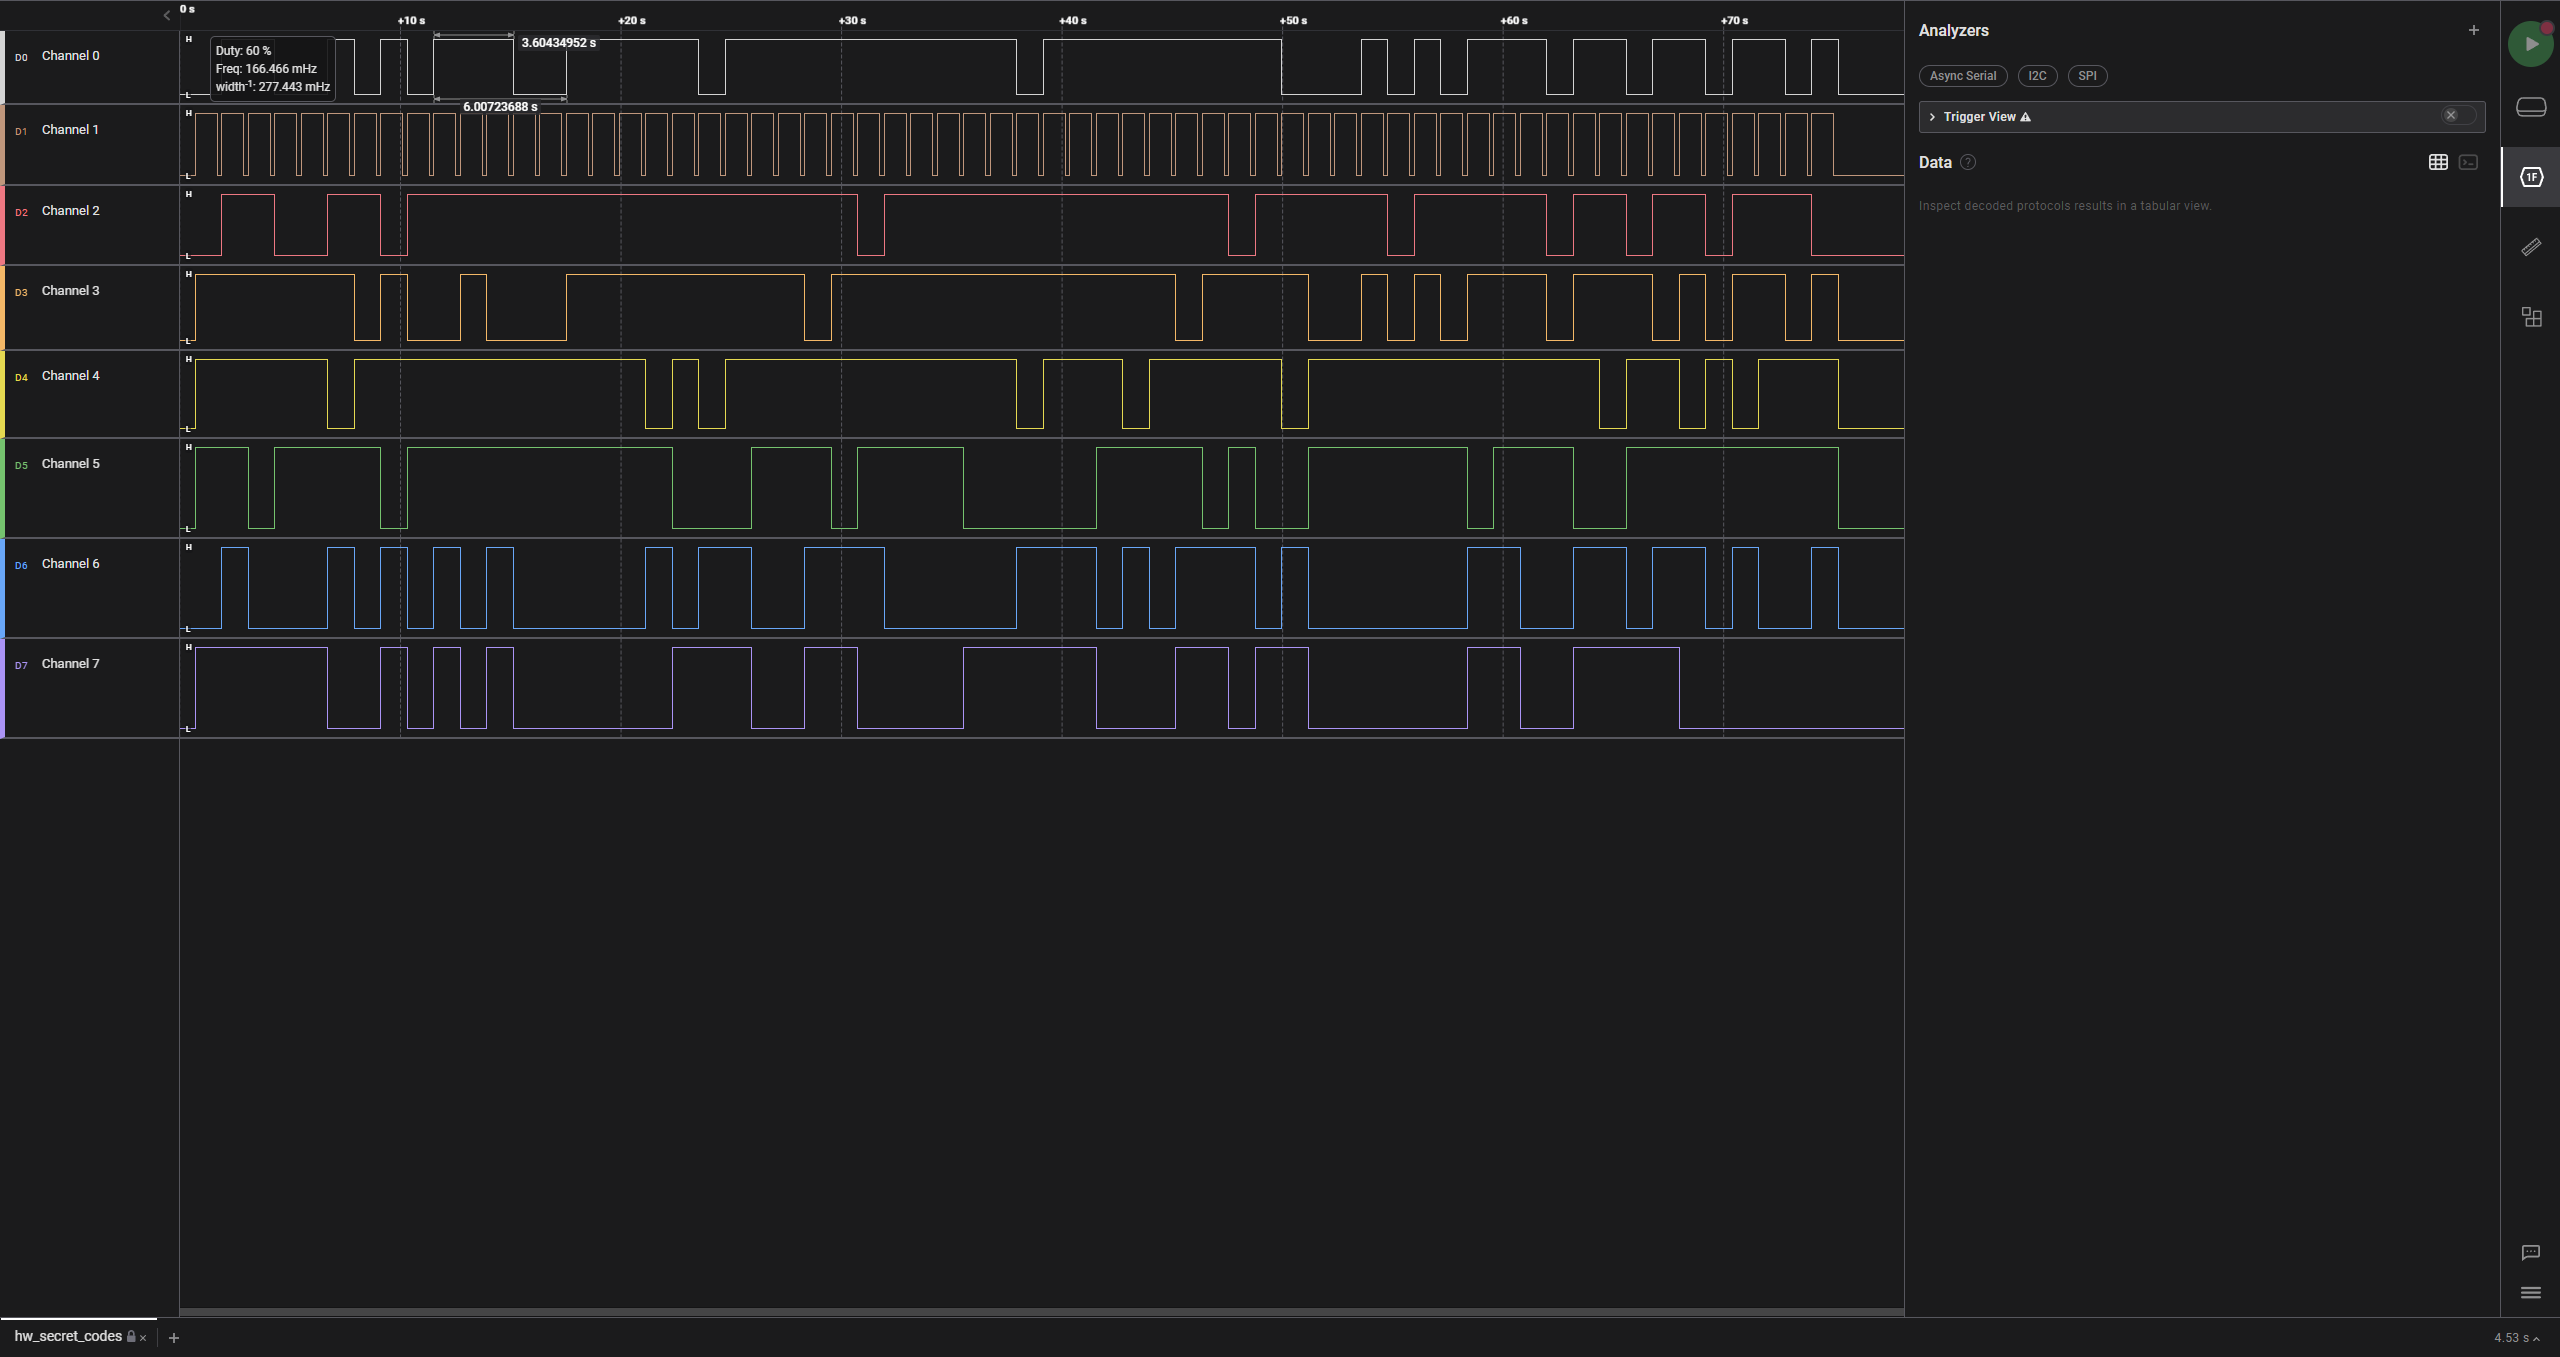Click the +60 s timeline marker

pos(1514,21)
